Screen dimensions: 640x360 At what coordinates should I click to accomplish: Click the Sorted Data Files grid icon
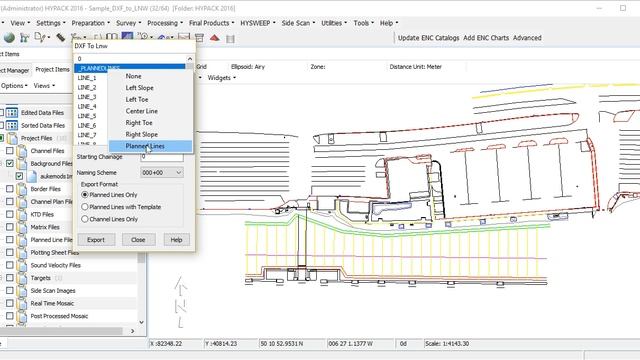tap(12, 125)
